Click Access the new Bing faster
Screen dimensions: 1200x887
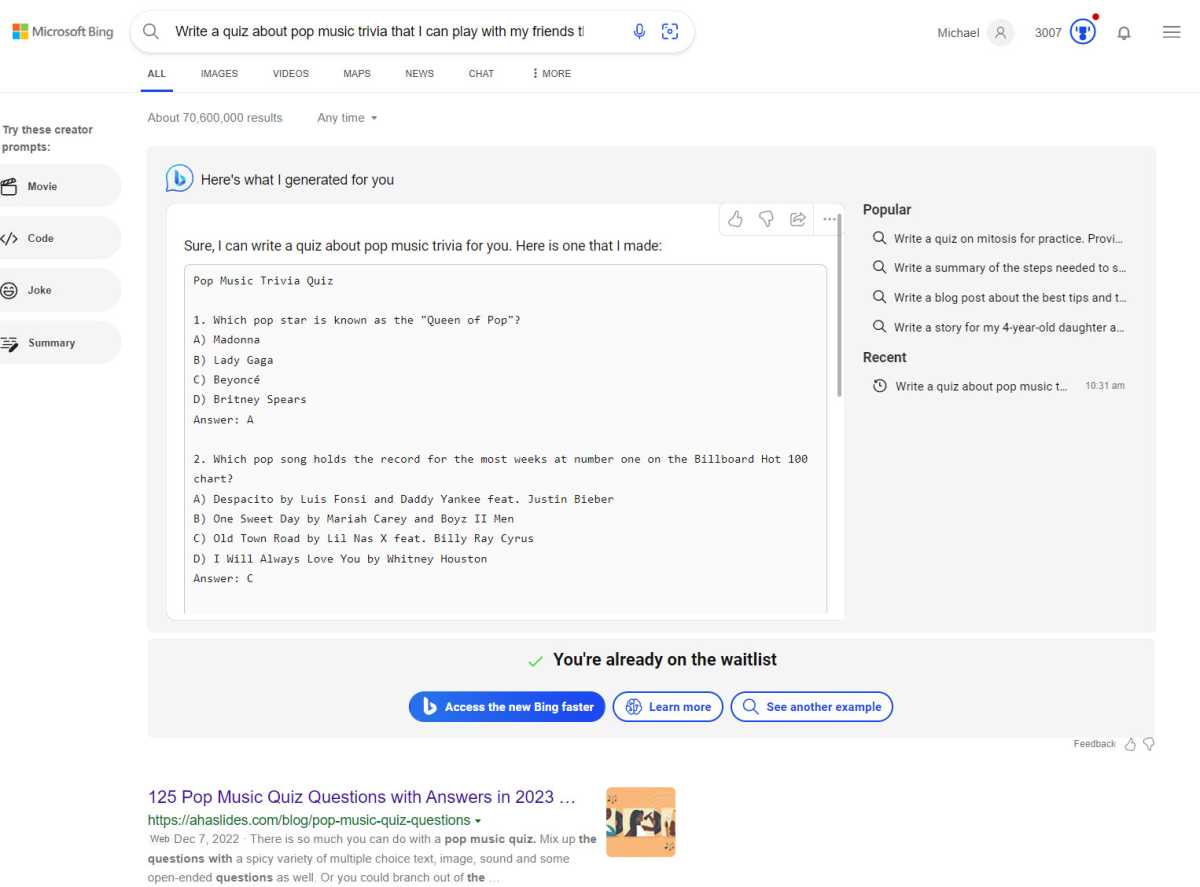tap(507, 707)
